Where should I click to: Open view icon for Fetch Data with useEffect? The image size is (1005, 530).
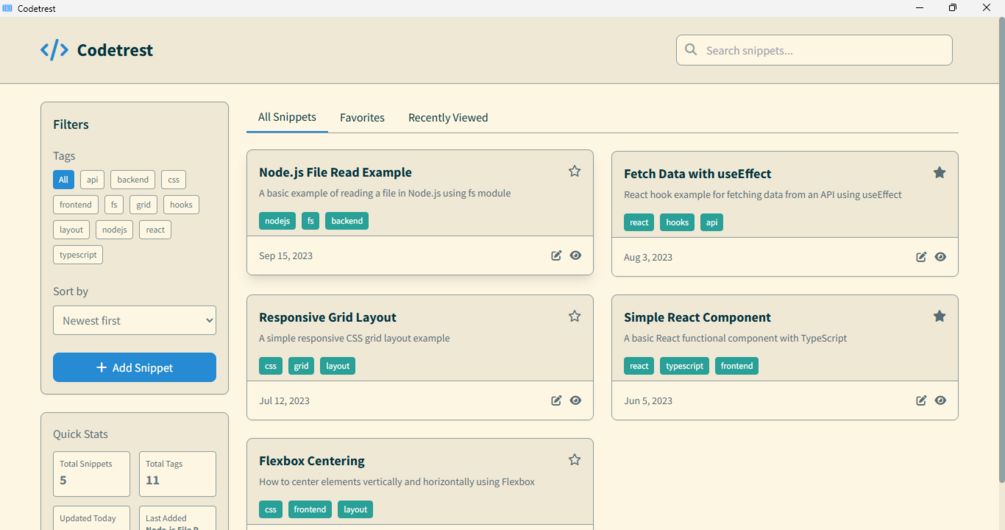click(x=941, y=257)
